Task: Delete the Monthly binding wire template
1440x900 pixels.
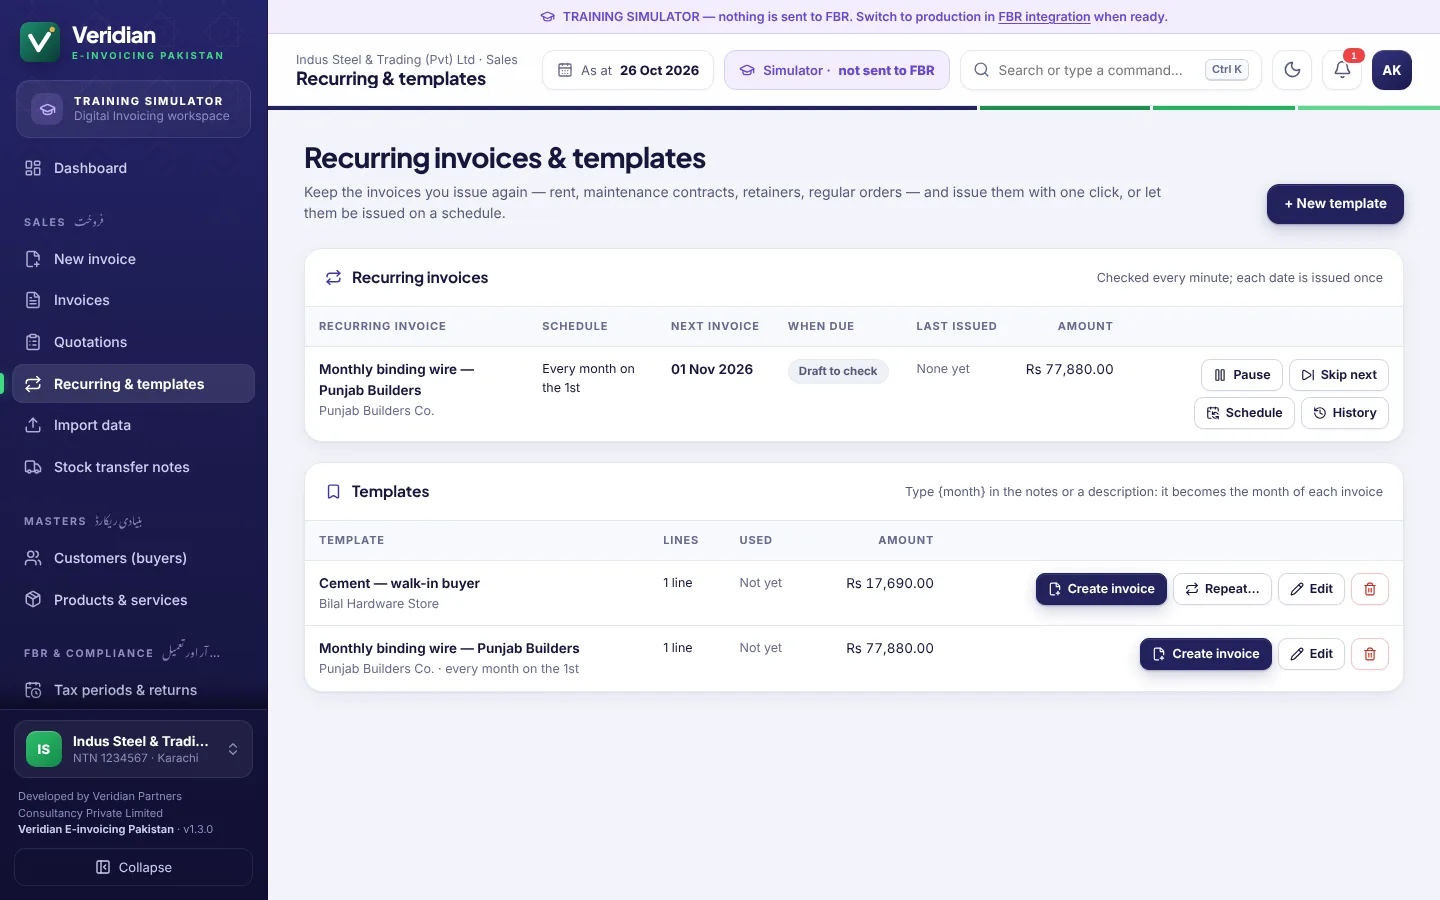Action: tap(1370, 654)
